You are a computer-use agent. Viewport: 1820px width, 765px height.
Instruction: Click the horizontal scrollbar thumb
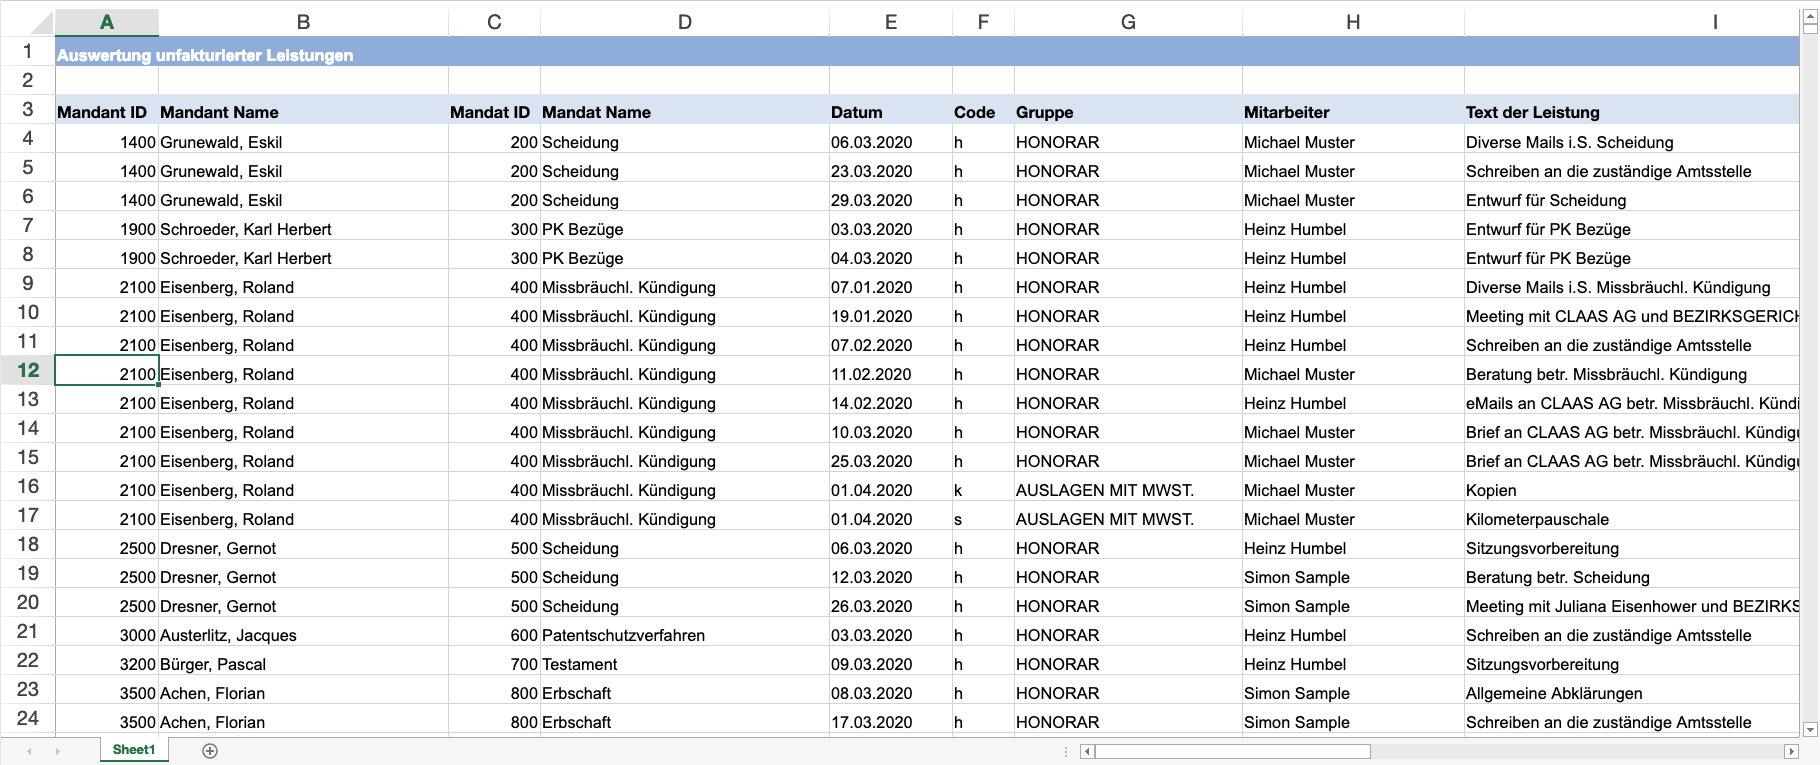(1232, 751)
